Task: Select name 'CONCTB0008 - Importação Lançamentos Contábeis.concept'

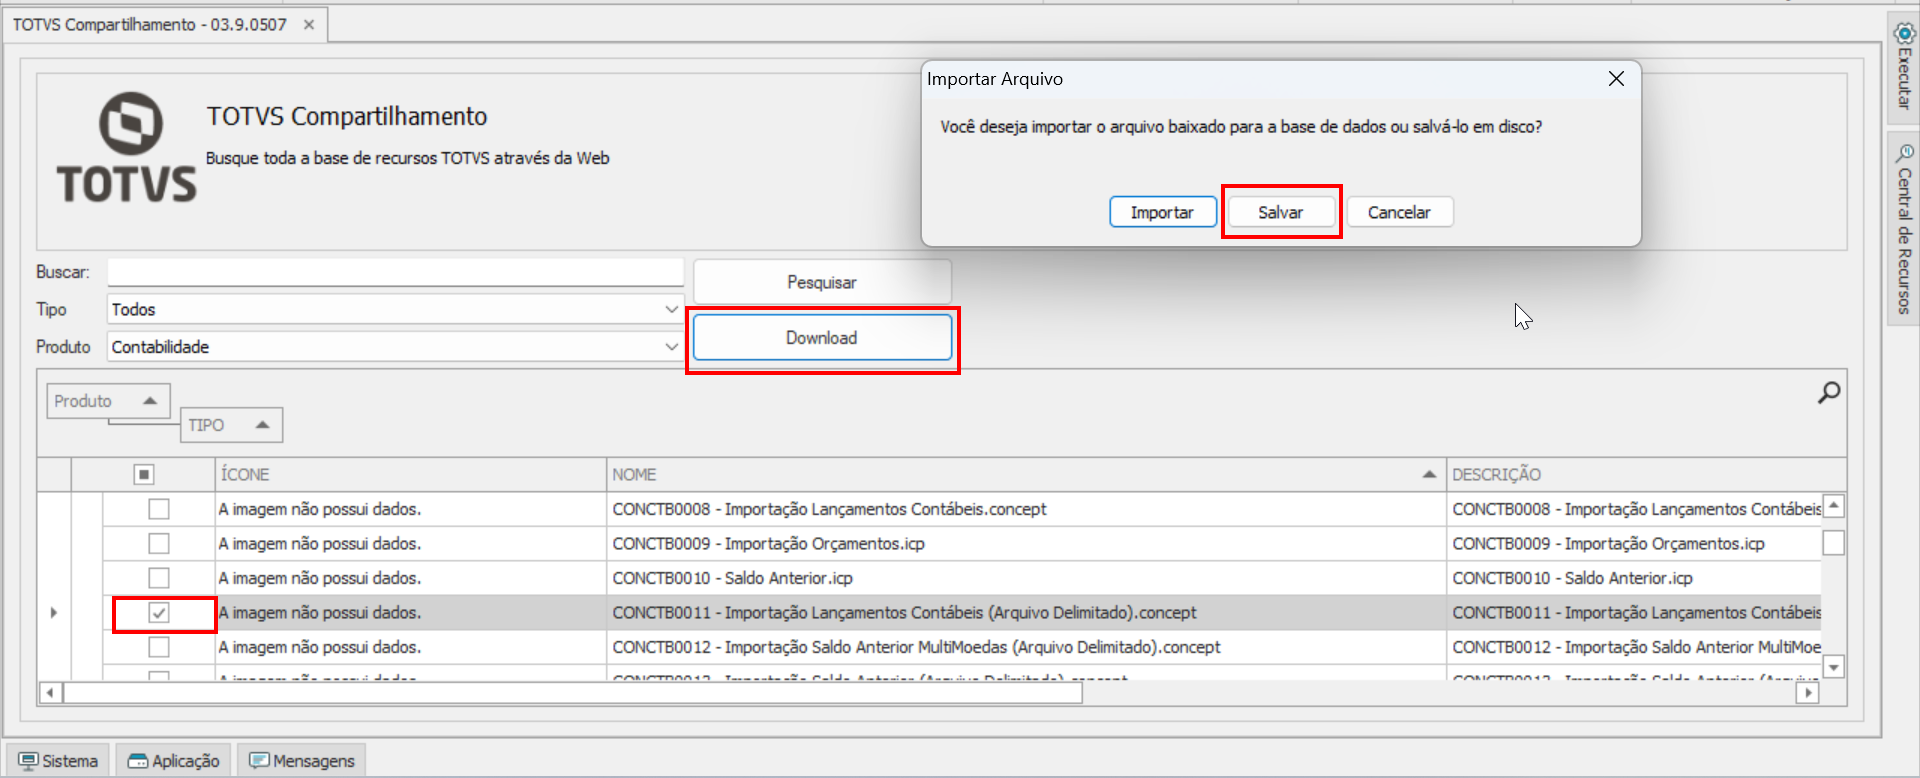Action: click(x=829, y=509)
